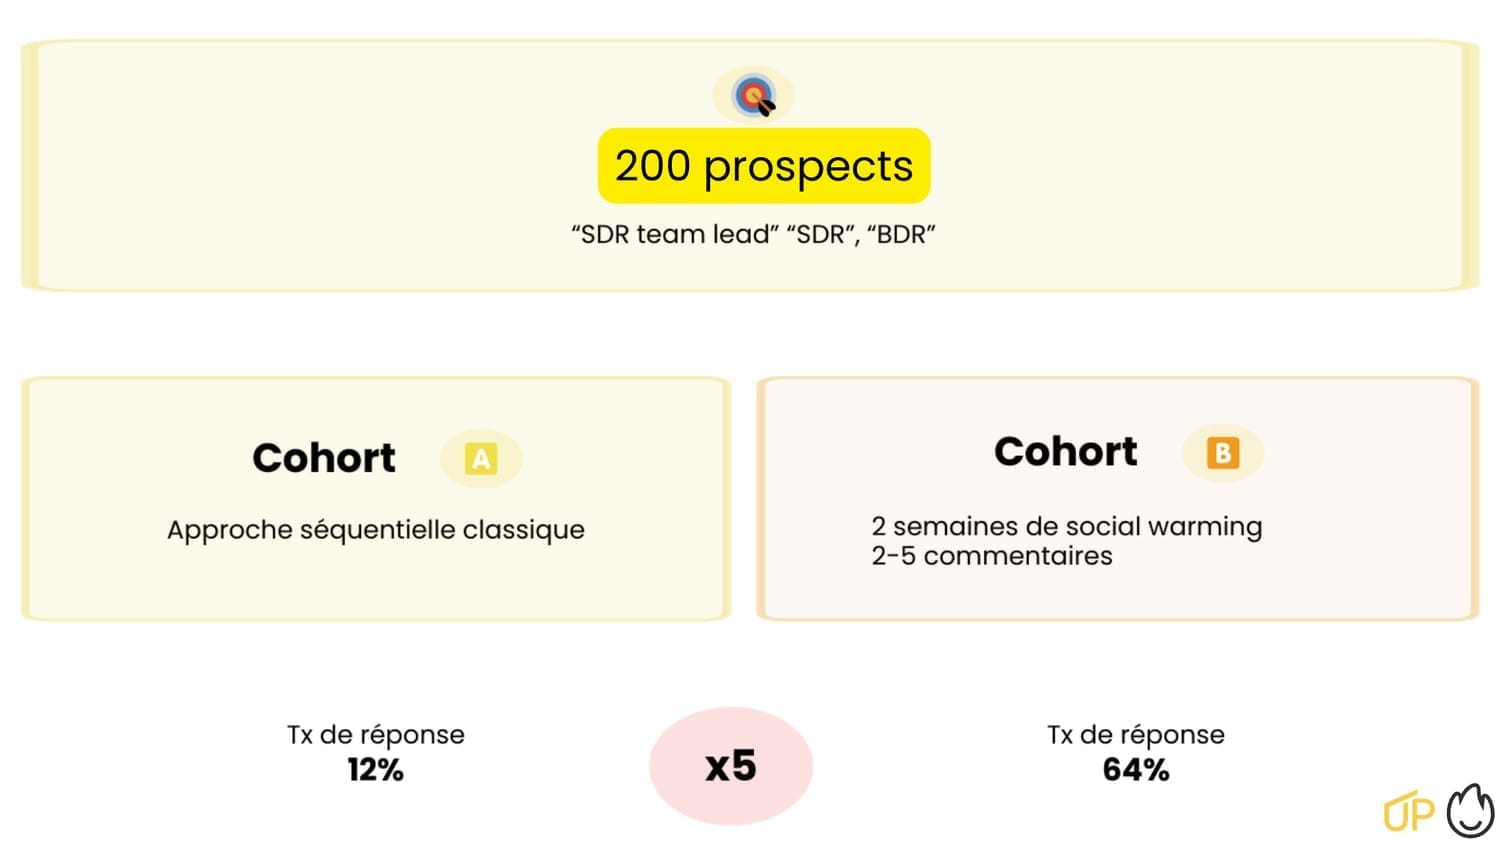
Task: Click the "2-5 commentaires" line
Action: tap(991, 556)
